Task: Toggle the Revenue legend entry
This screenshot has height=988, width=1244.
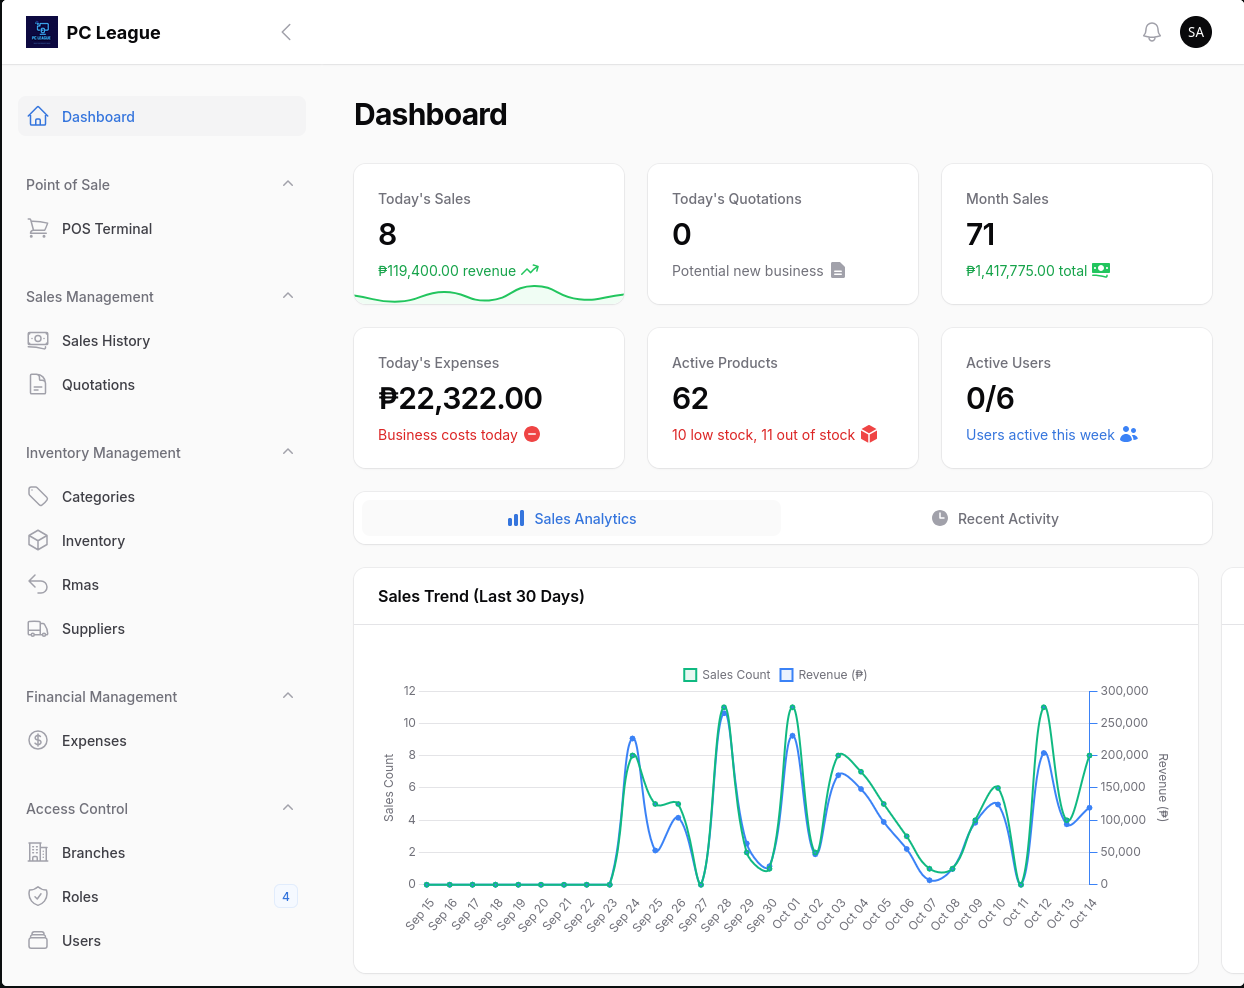Action: [822, 674]
